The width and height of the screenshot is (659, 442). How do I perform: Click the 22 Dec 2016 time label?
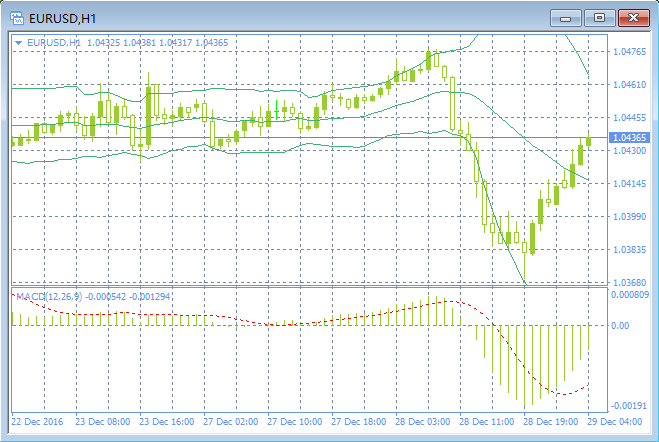click(x=37, y=421)
